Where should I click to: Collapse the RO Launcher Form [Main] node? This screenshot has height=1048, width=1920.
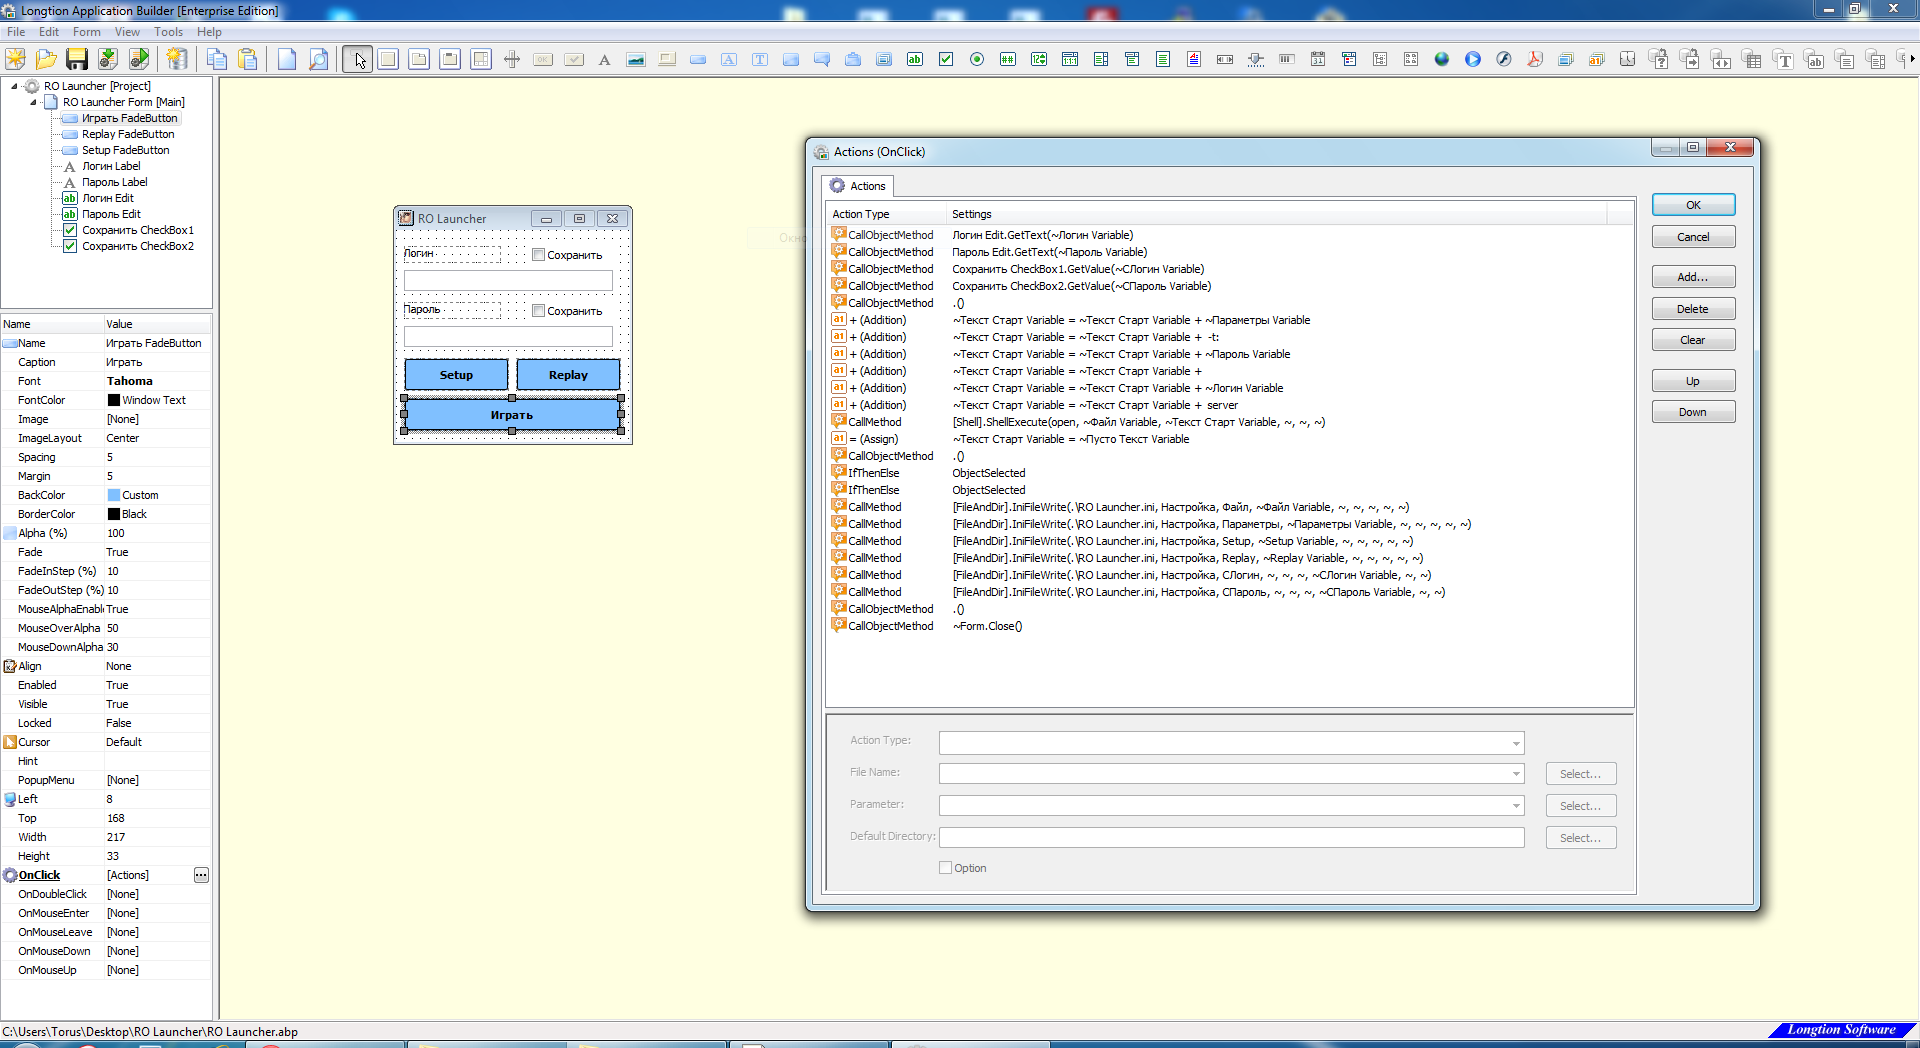tap(33, 102)
